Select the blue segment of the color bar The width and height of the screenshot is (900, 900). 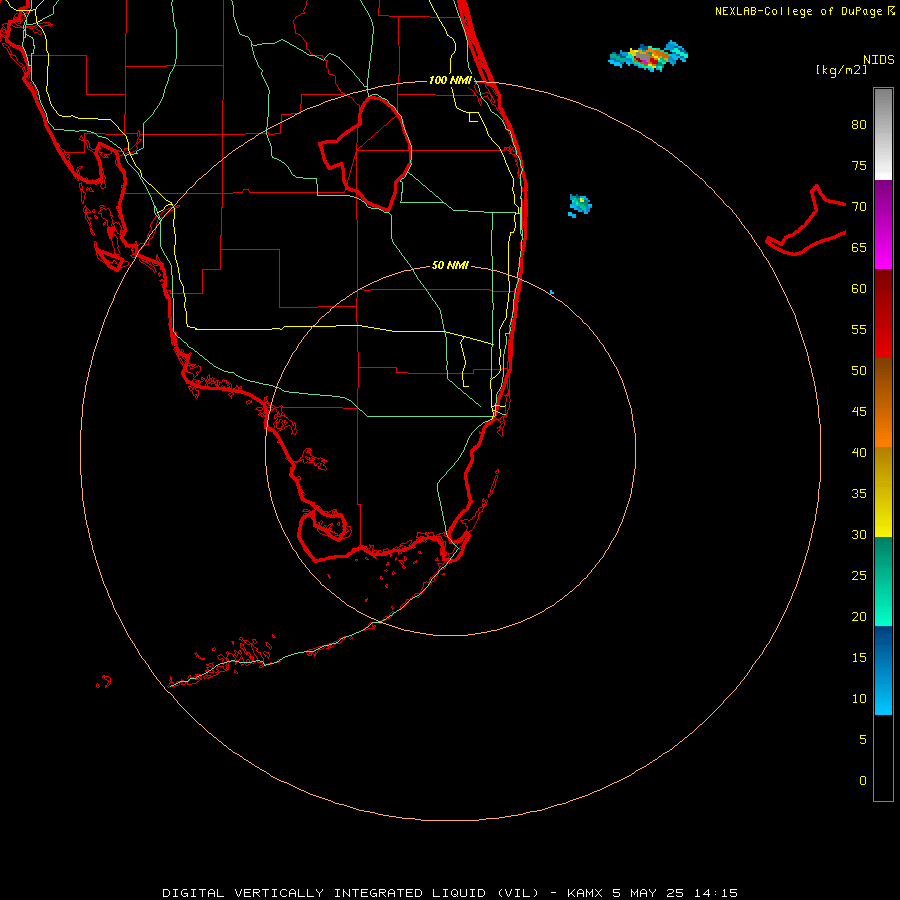883,670
